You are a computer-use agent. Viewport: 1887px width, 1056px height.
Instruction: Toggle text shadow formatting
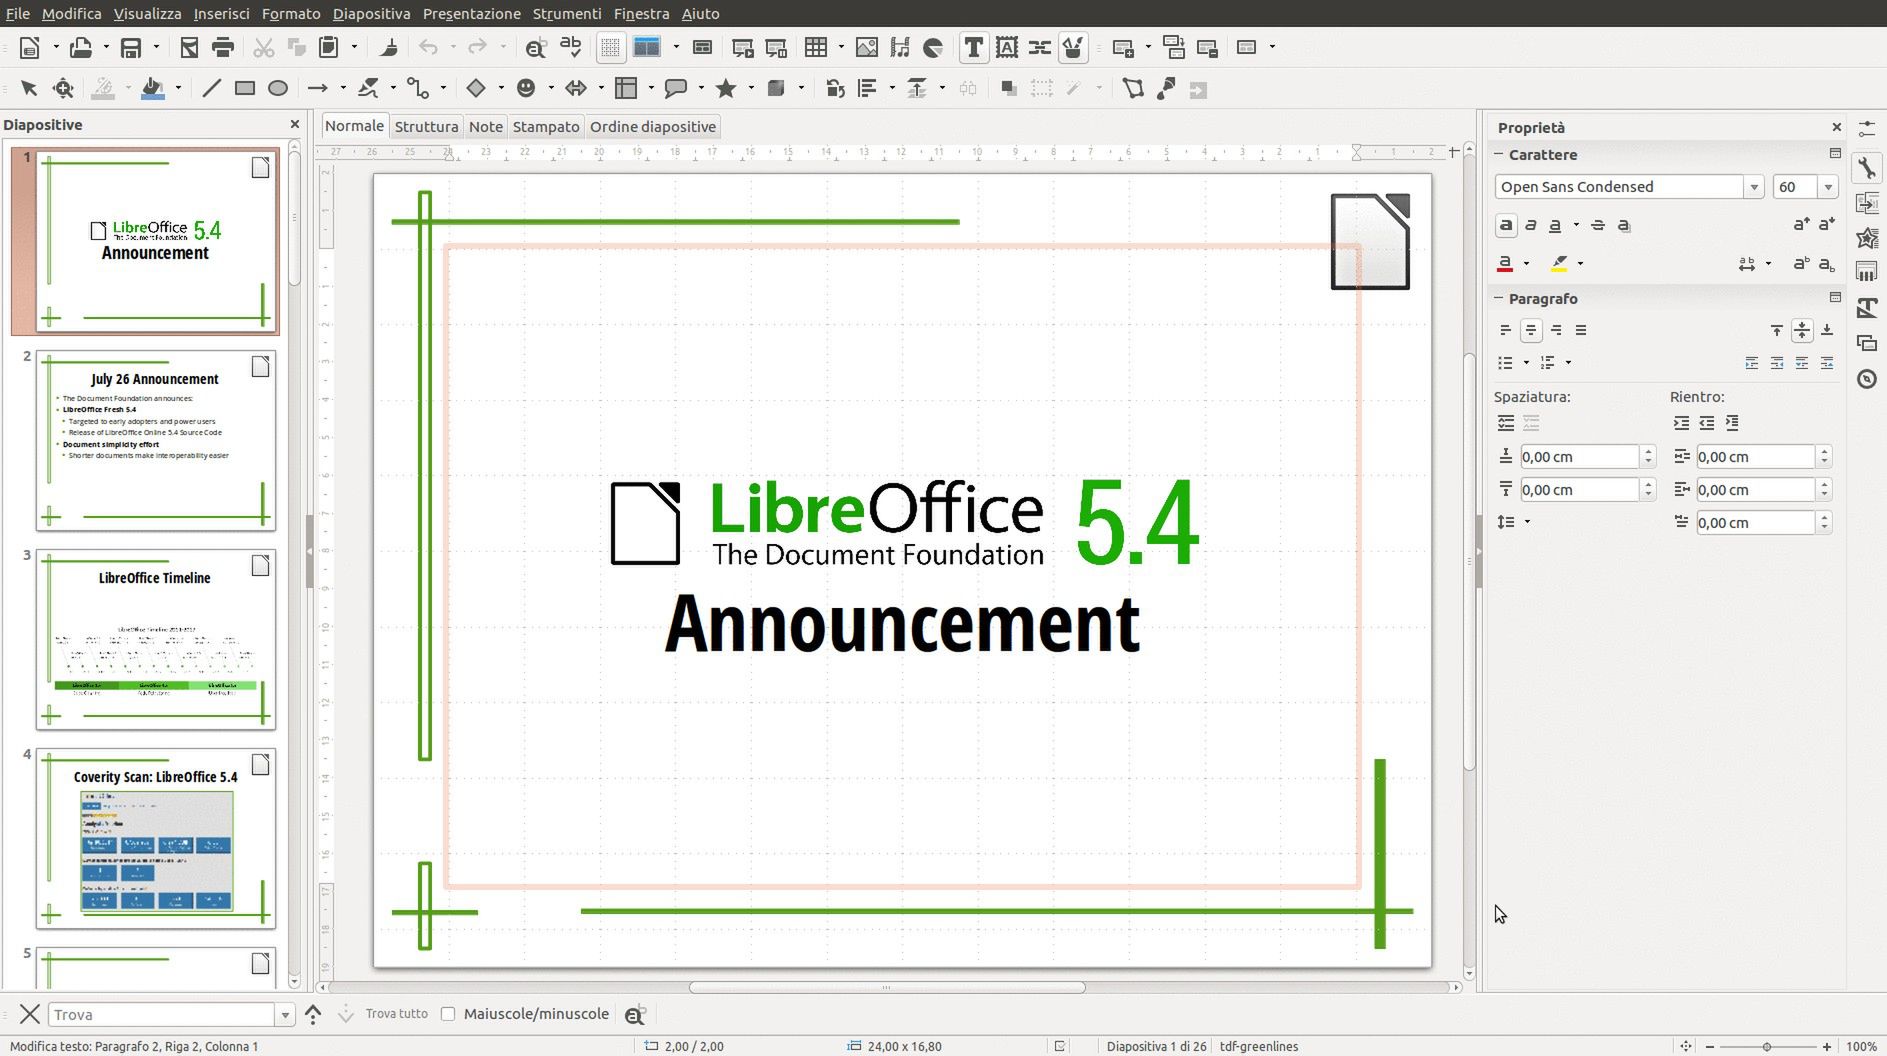(x=1624, y=225)
